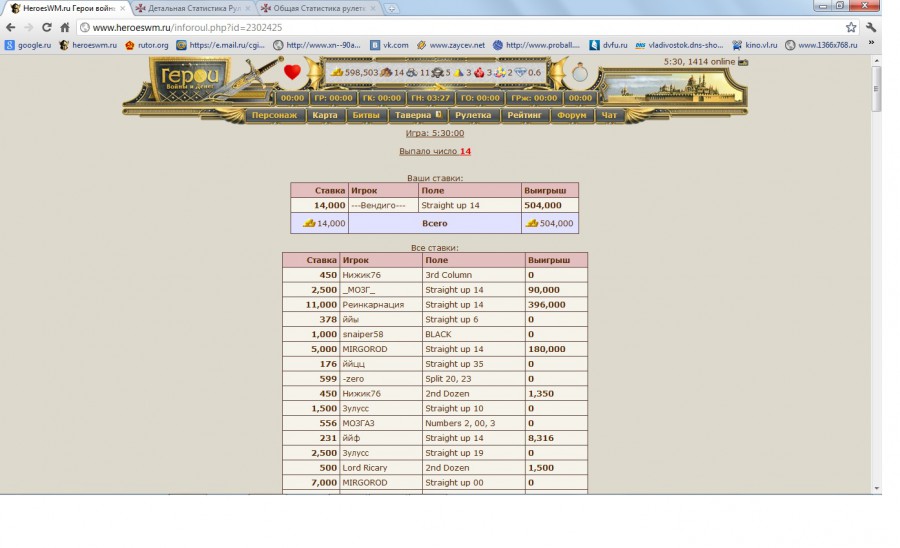Open the Битвы menu

click(x=366, y=115)
